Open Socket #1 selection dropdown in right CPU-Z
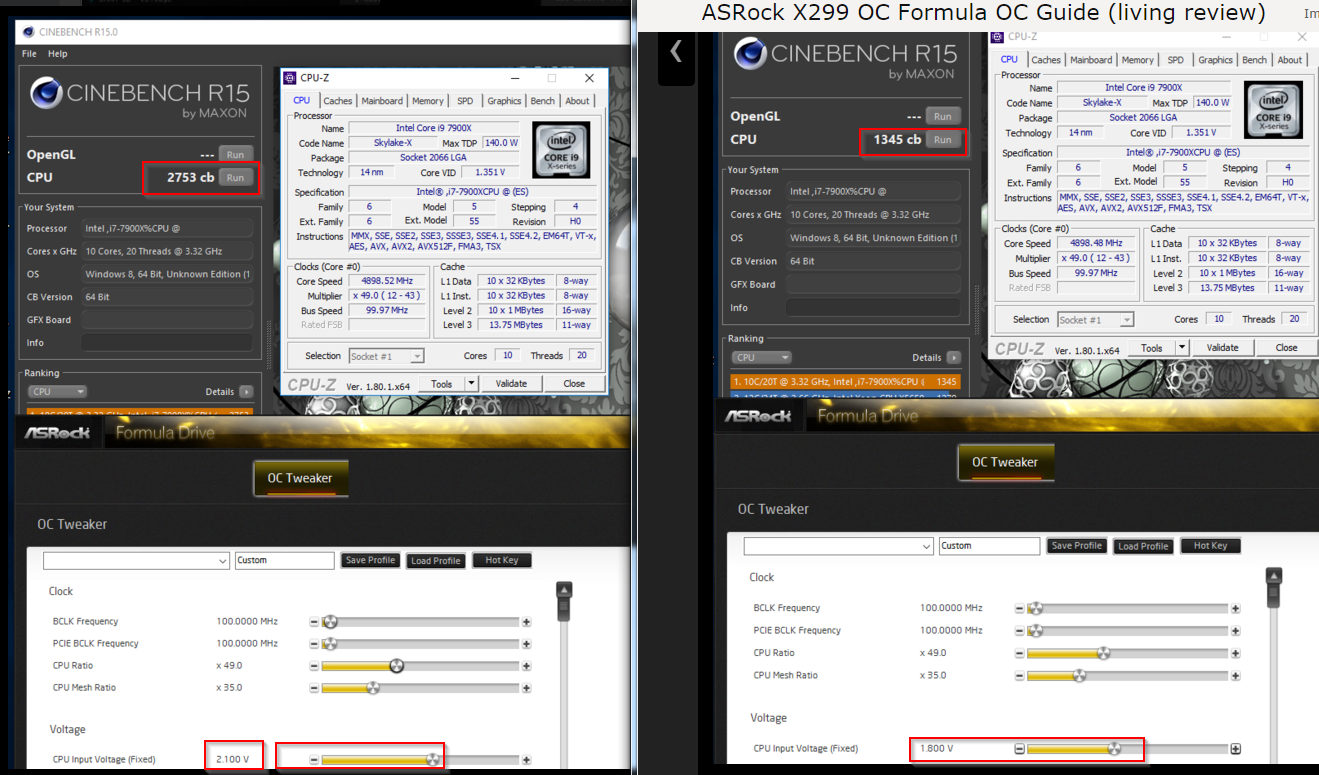 tap(1095, 320)
